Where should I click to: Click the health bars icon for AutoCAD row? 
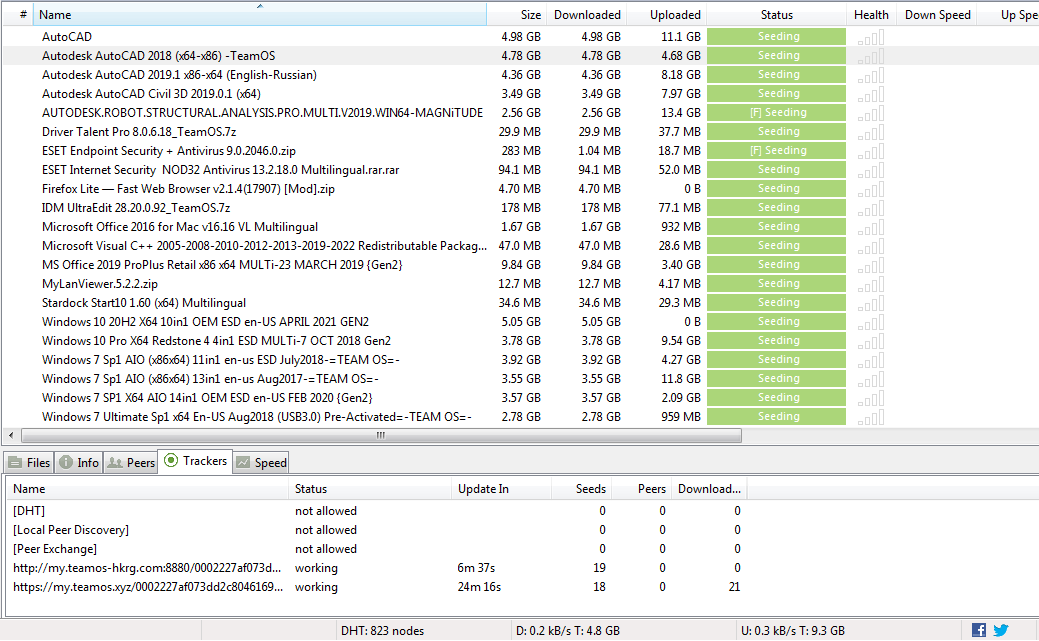point(871,37)
